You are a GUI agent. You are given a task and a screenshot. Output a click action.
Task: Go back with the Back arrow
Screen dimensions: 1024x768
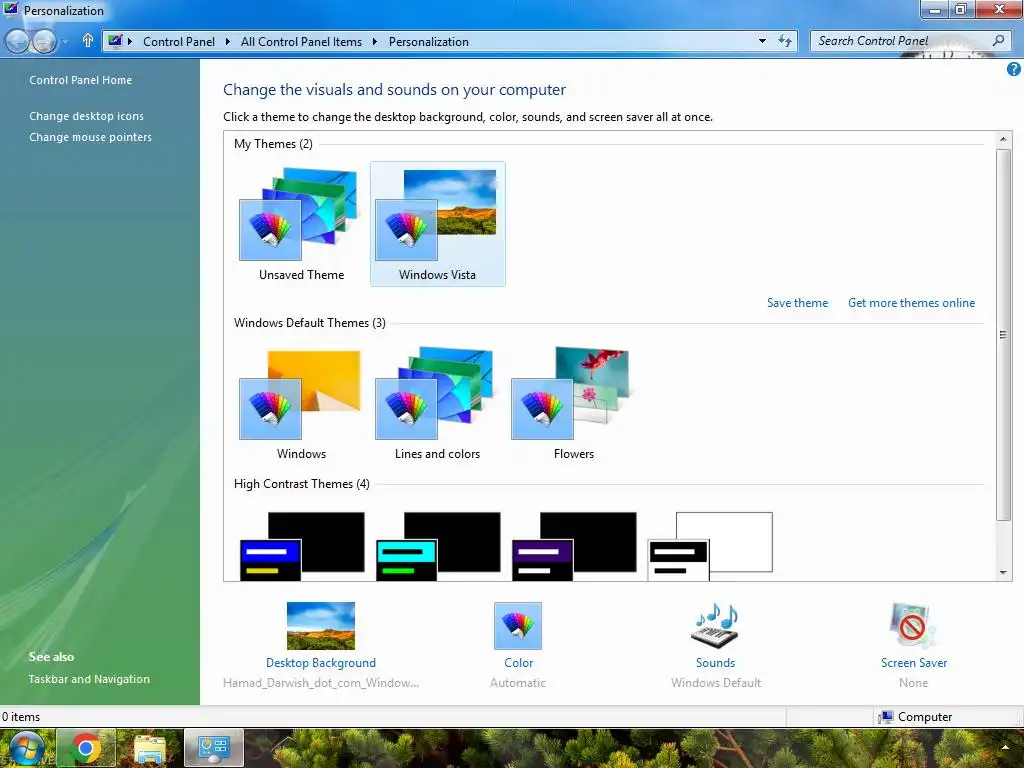click(18, 42)
